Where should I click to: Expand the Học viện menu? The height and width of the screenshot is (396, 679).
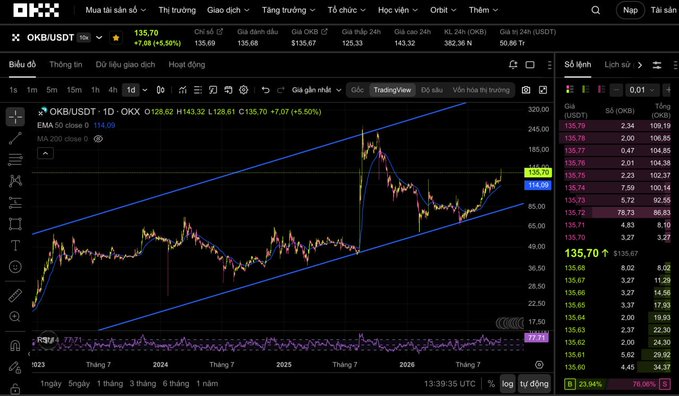coord(398,10)
